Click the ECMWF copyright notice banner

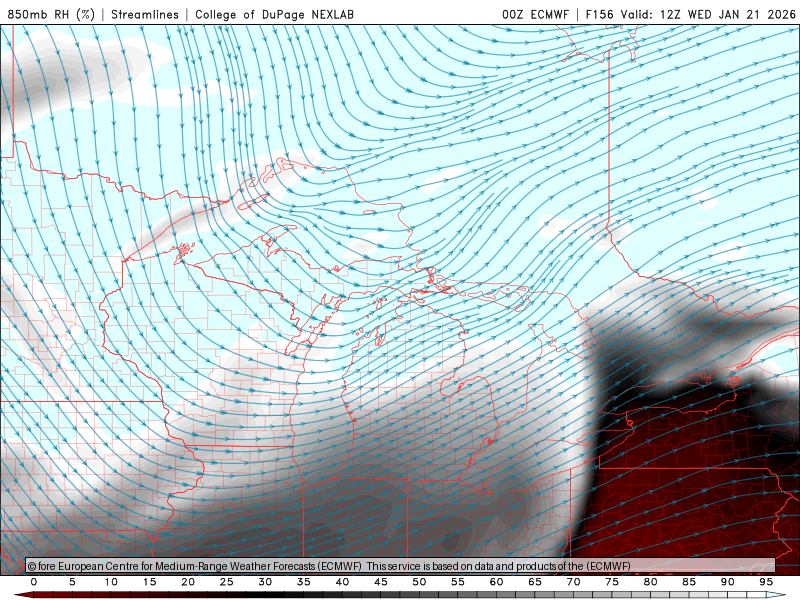coord(401,566)
